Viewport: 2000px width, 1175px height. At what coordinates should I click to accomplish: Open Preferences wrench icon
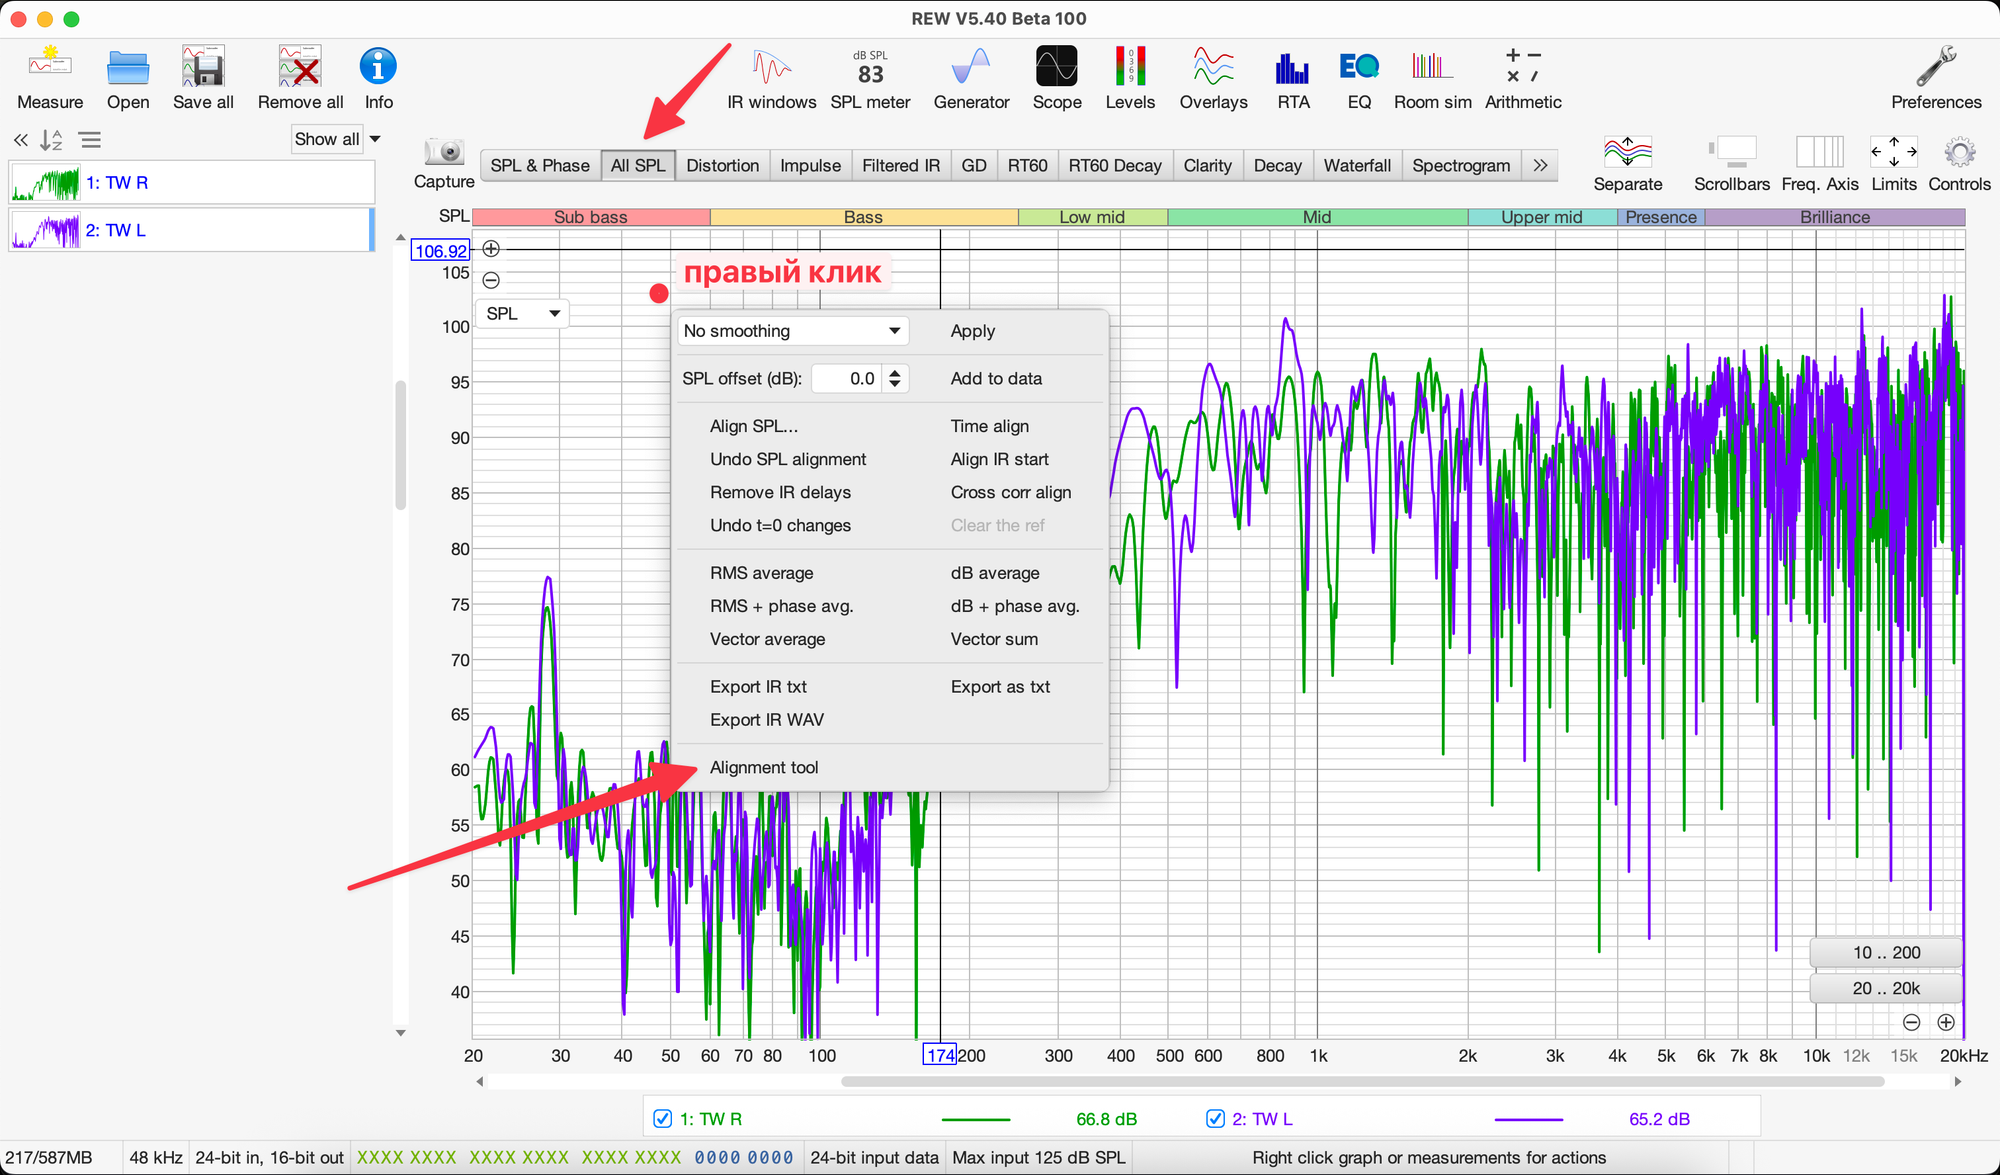coord(1935,68)
